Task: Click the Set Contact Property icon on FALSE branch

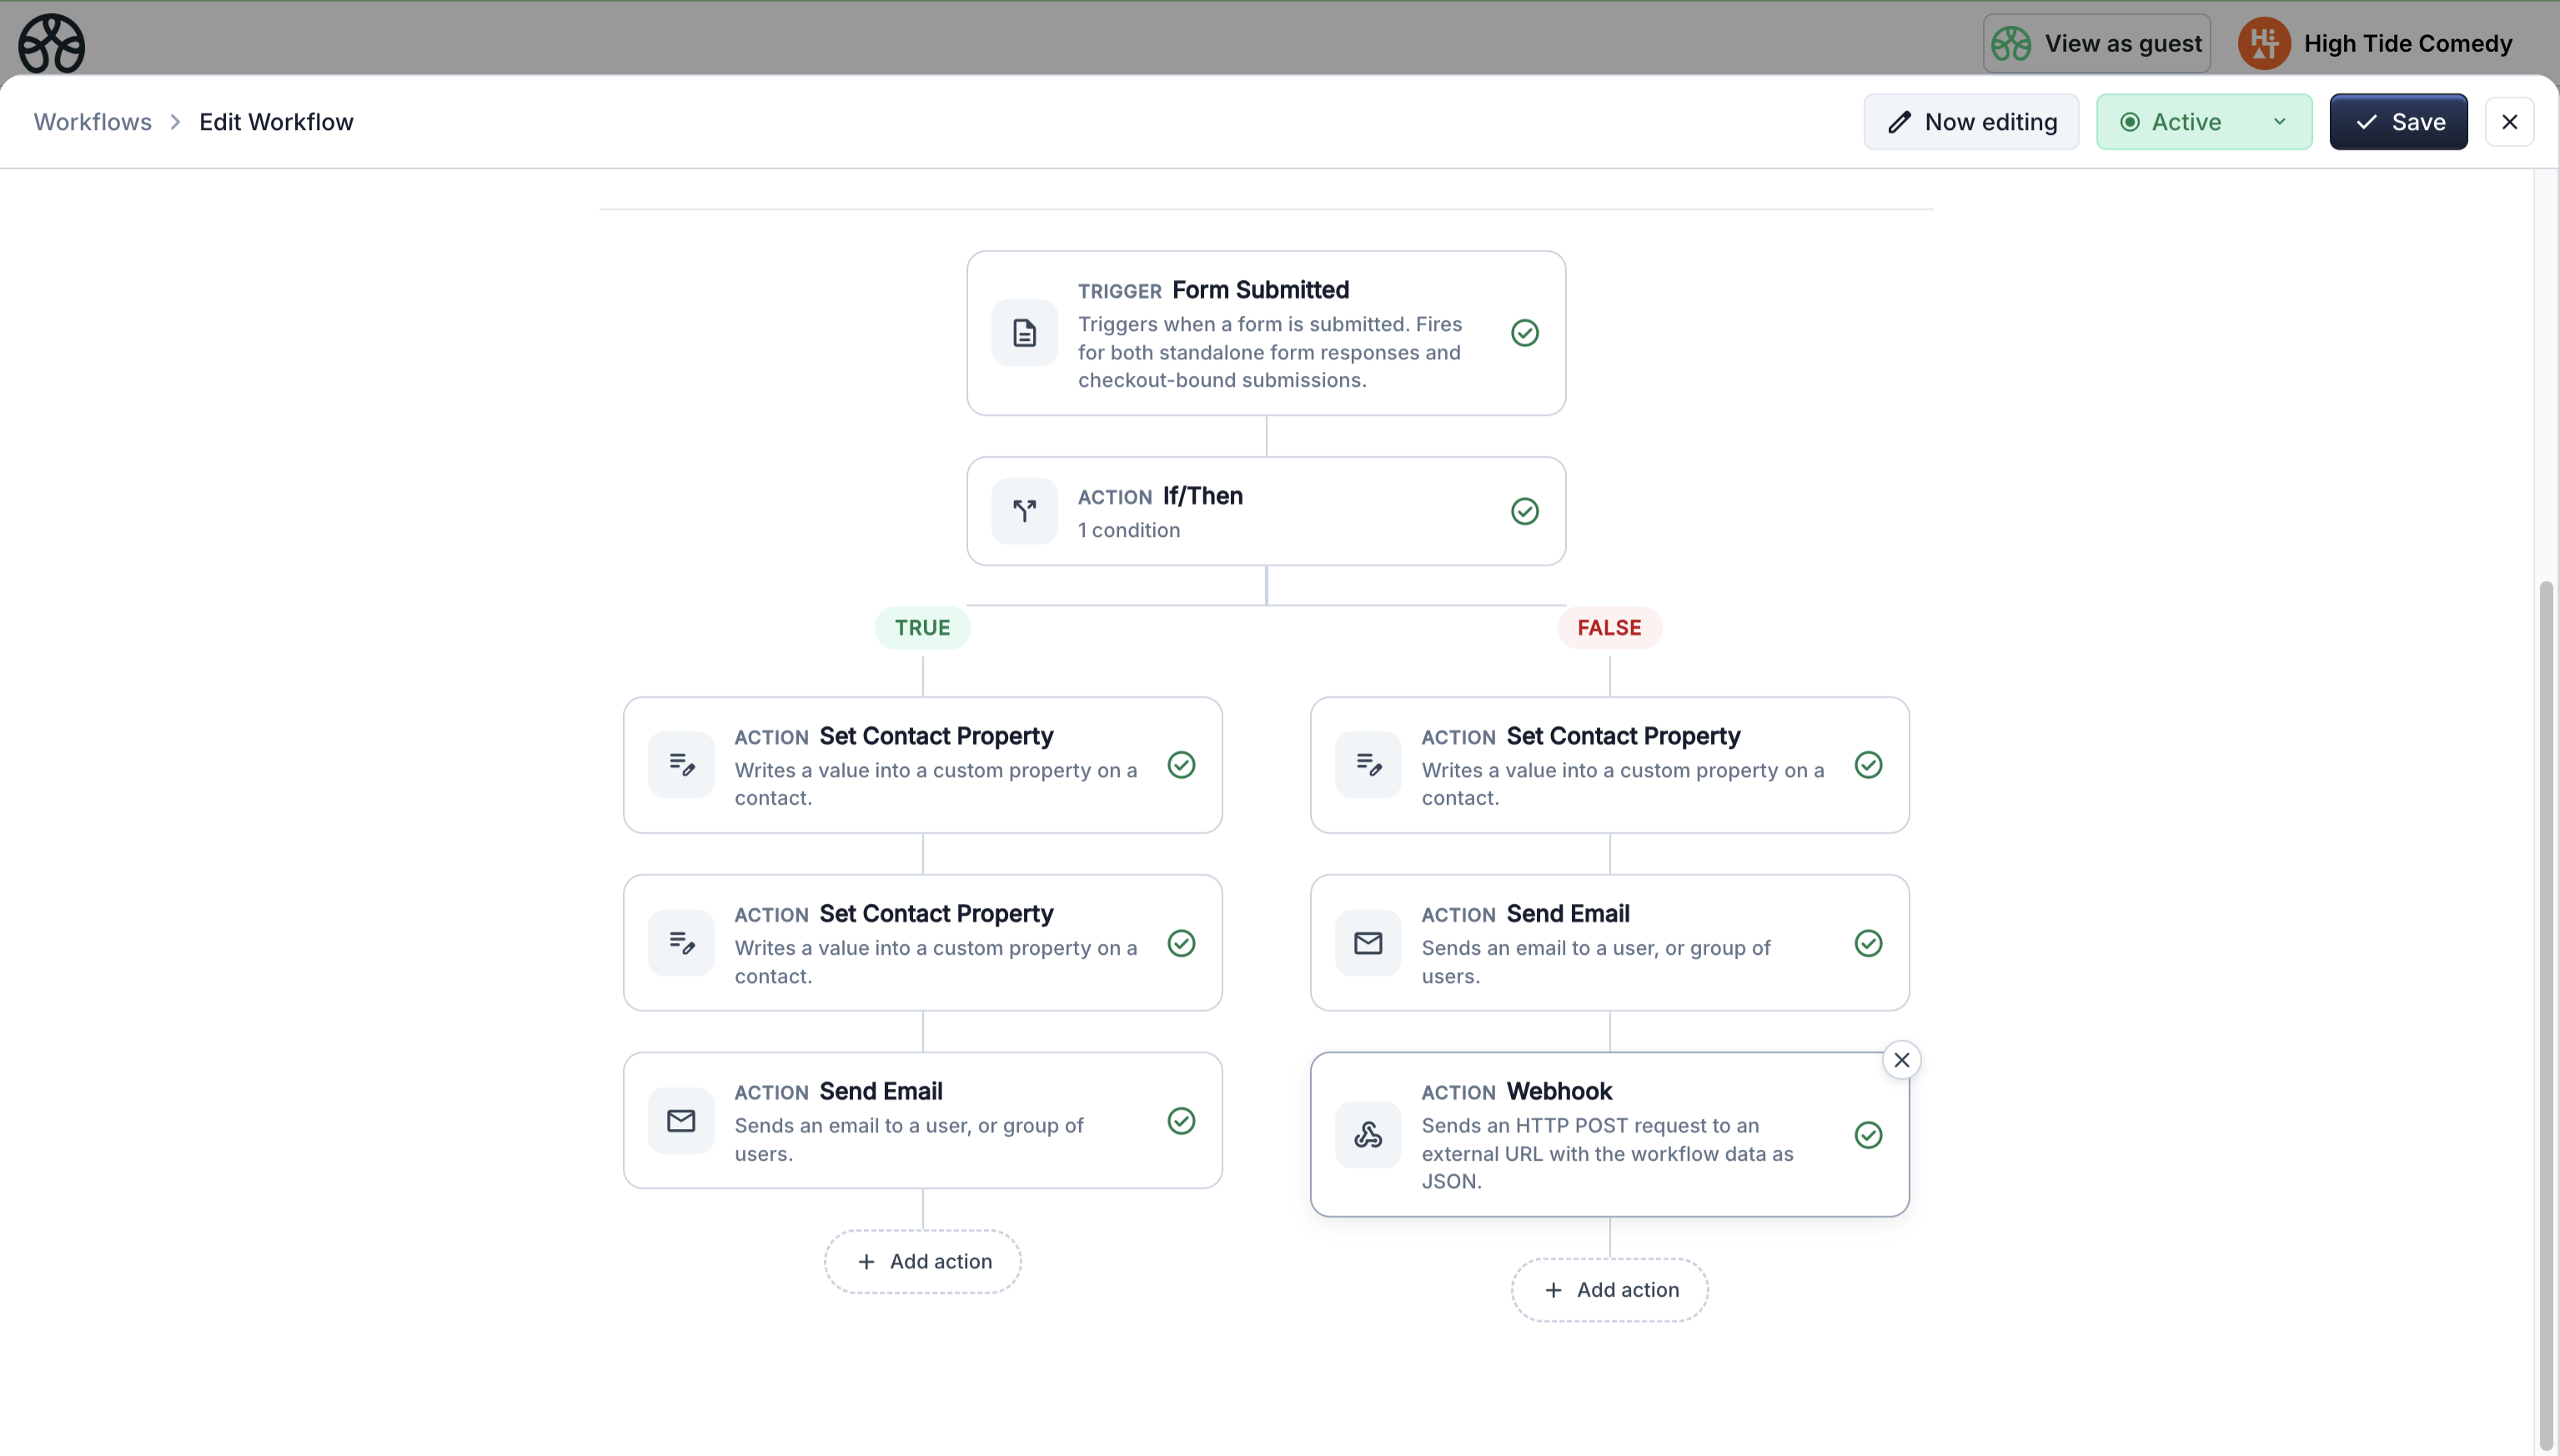Action: pos(1367,764)
